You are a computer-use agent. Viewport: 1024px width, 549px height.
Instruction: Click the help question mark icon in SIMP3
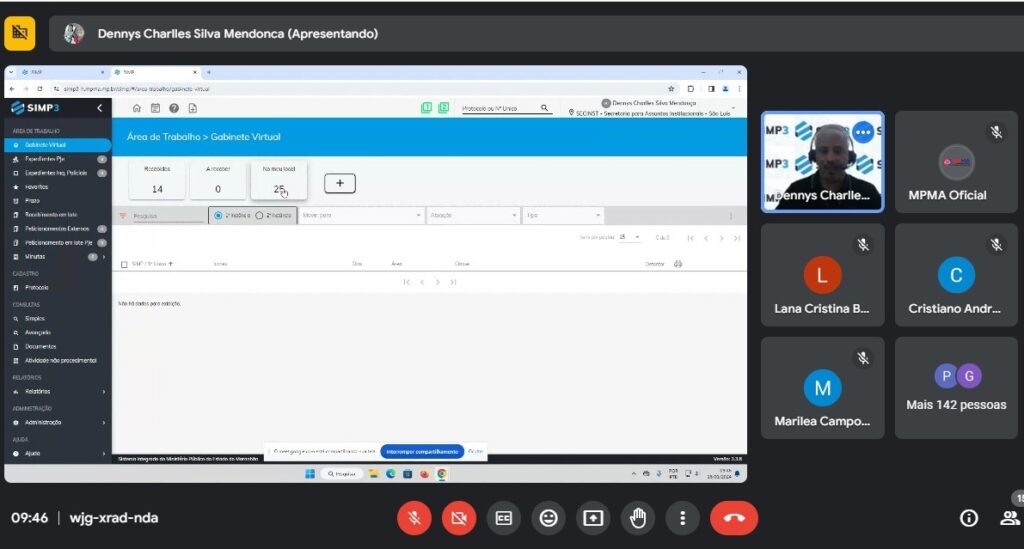click(174, 108)
